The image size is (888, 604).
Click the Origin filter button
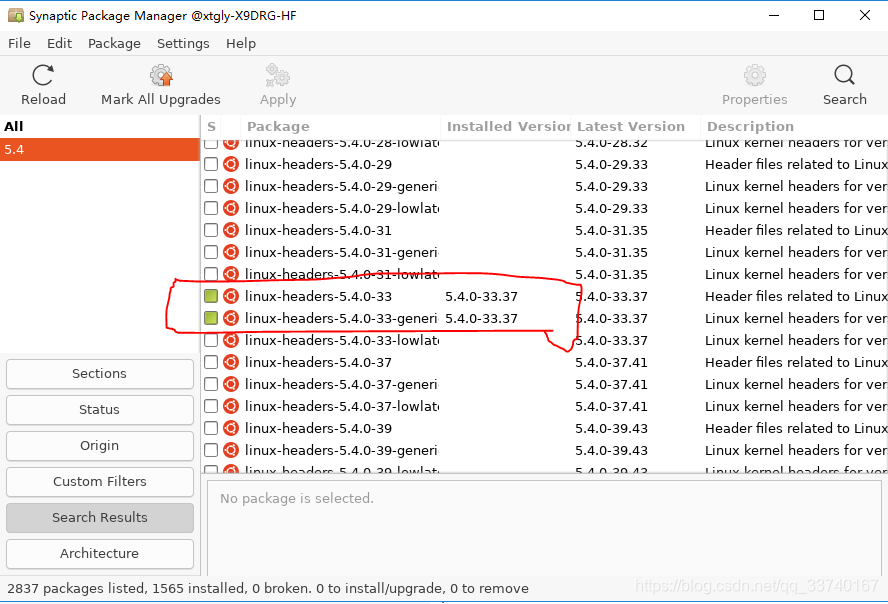click(100, 445)
